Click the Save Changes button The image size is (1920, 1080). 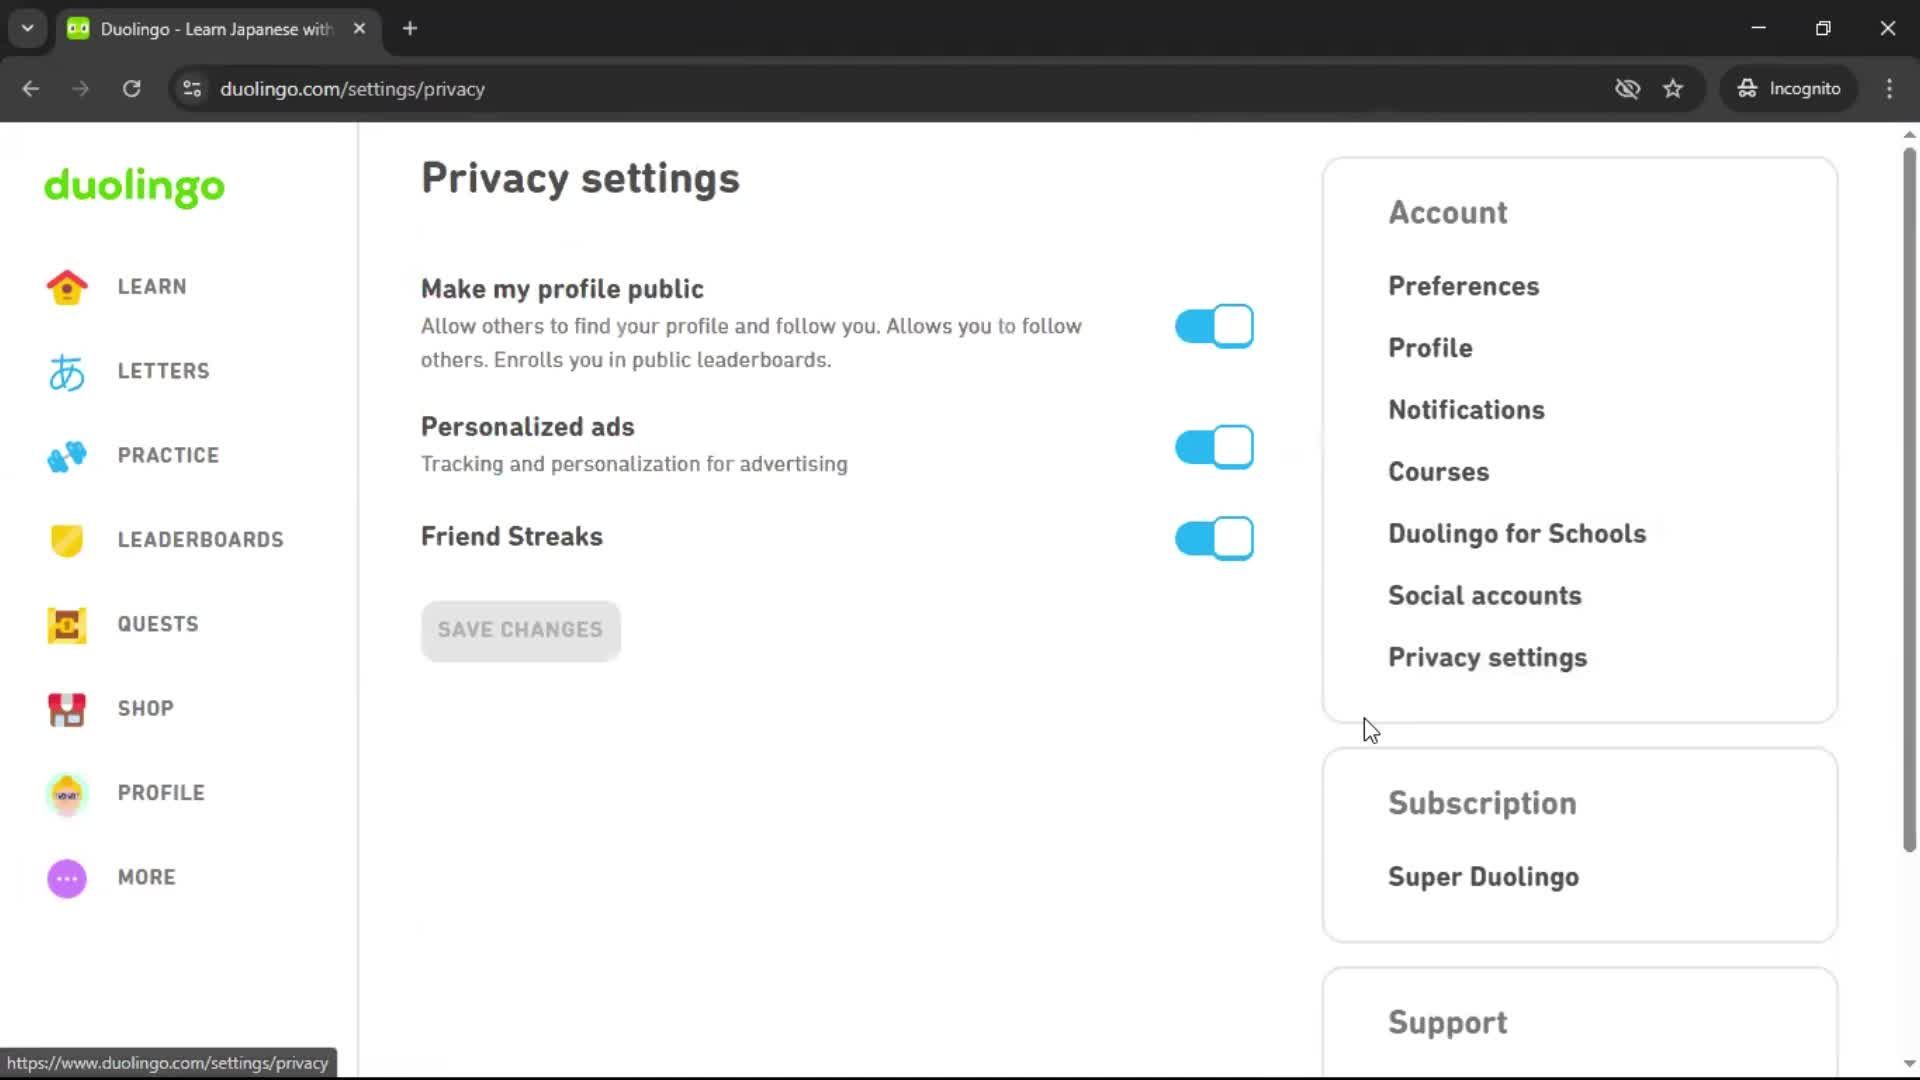[x=520, y=630]
